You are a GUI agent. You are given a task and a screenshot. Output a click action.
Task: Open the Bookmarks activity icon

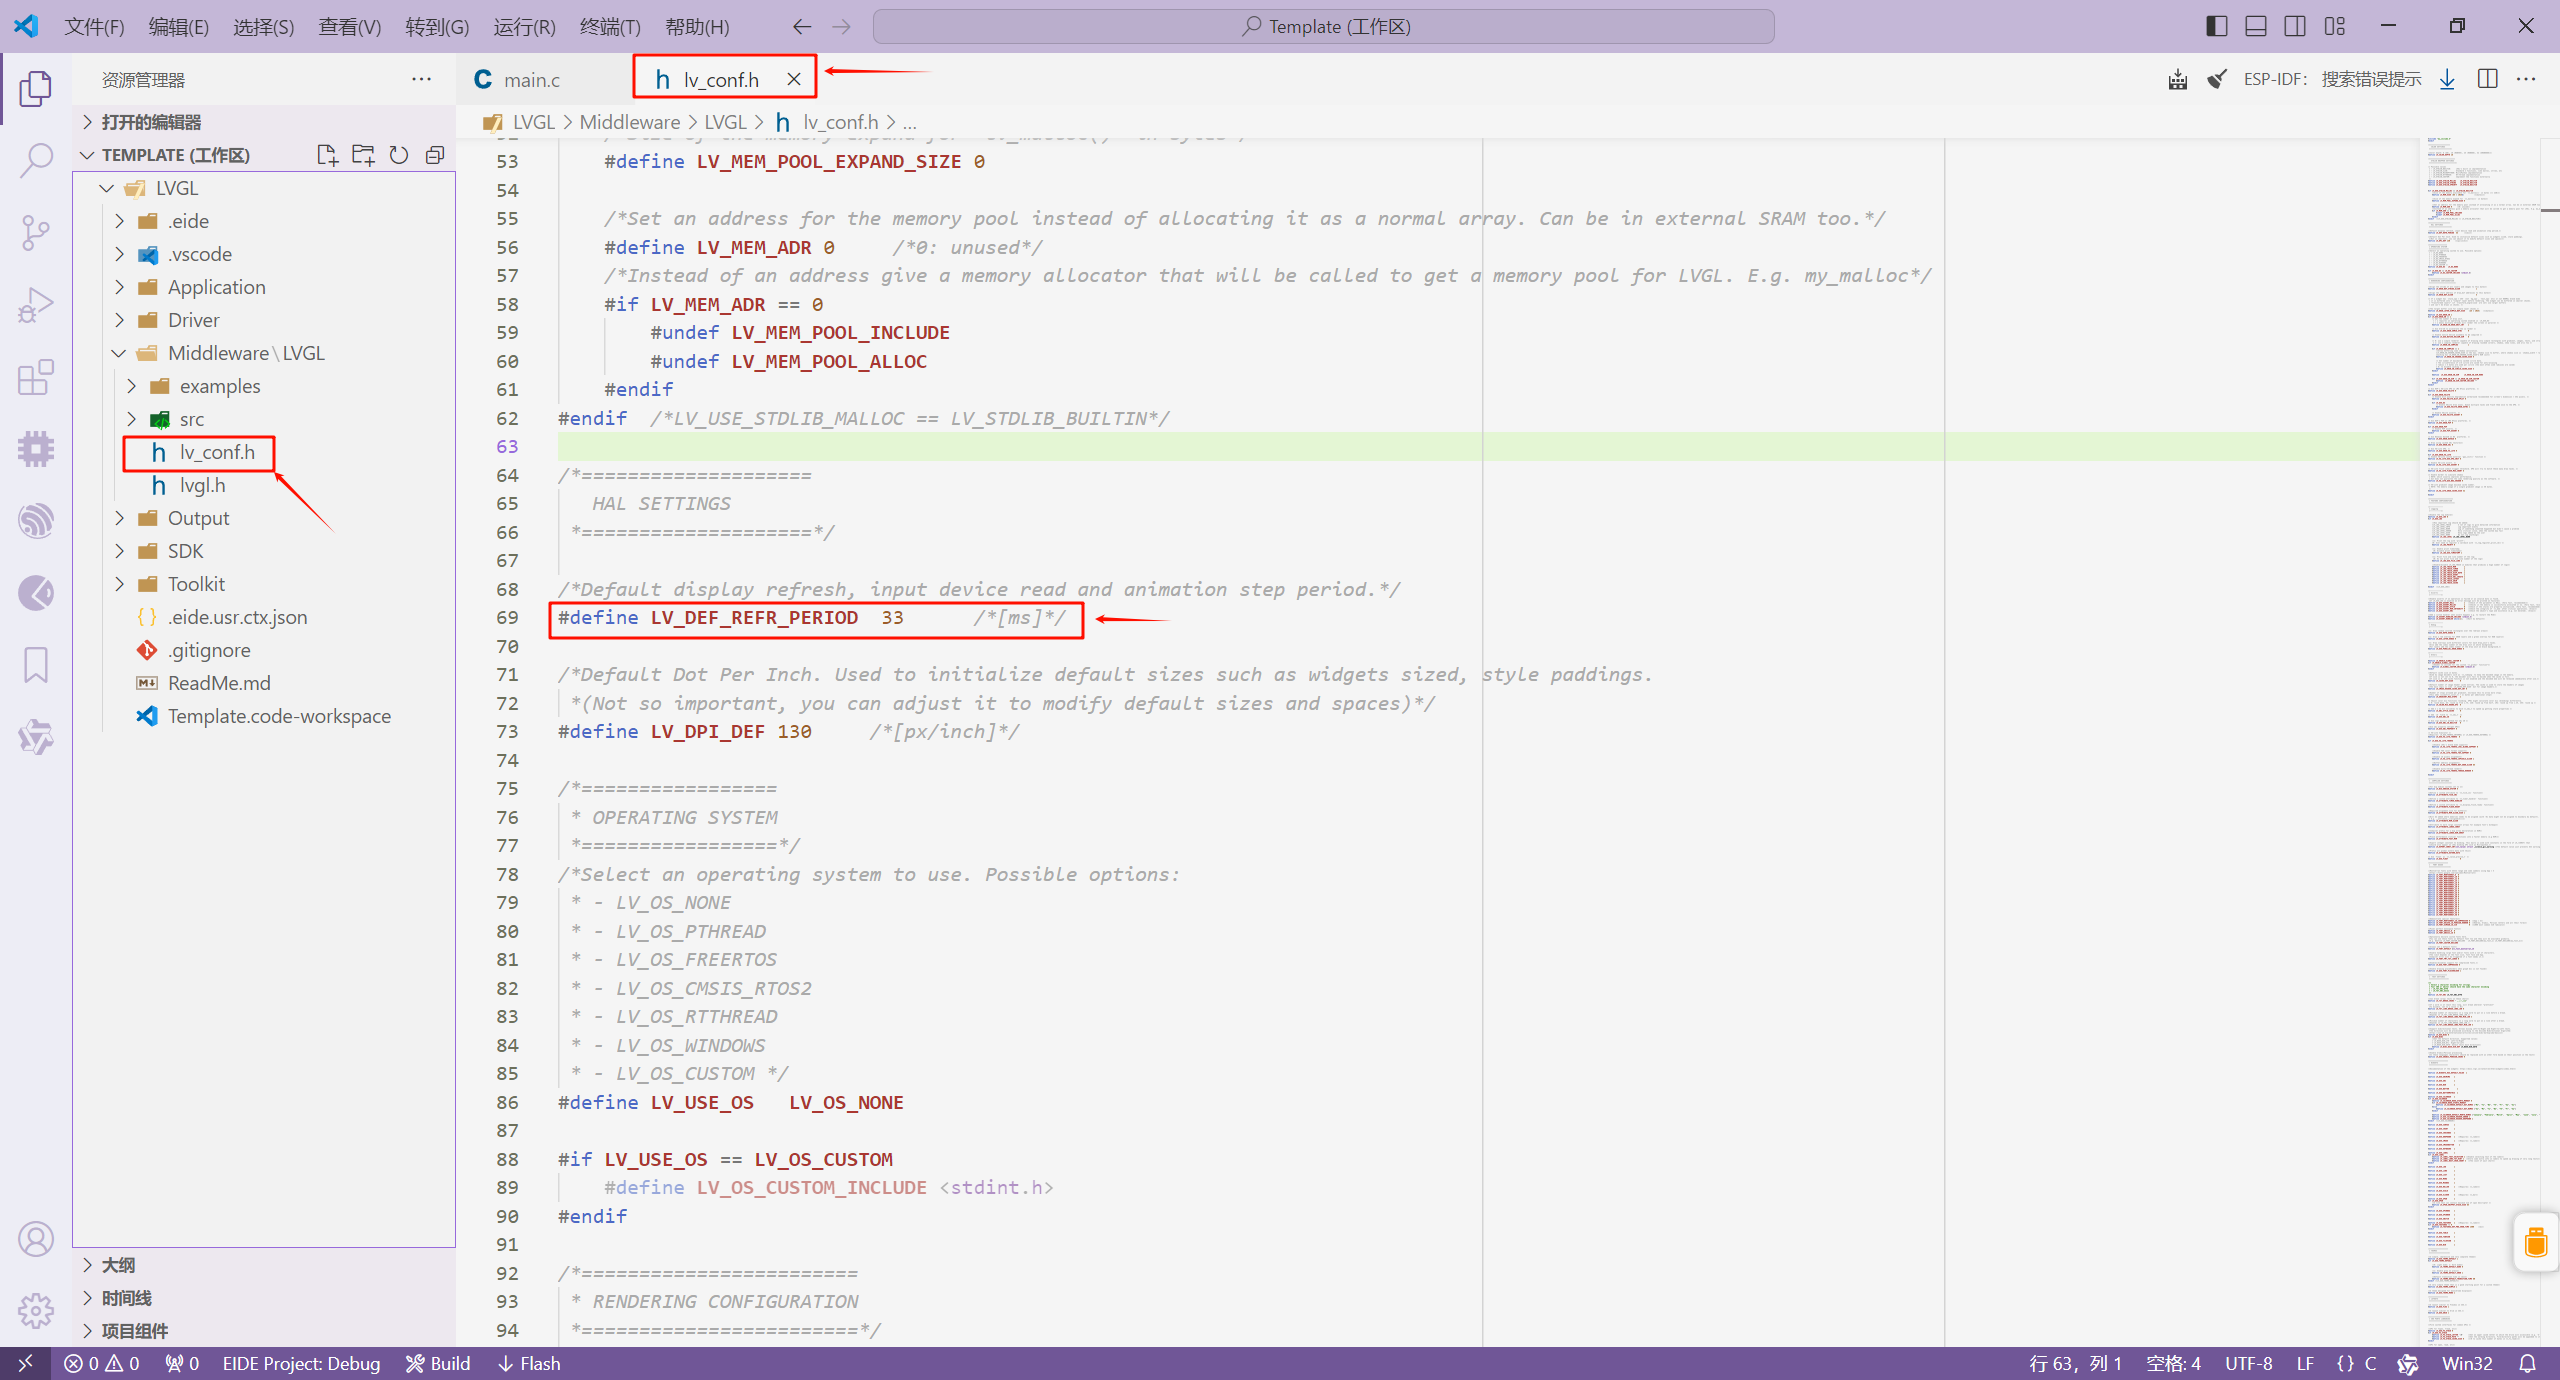[36, 665]
